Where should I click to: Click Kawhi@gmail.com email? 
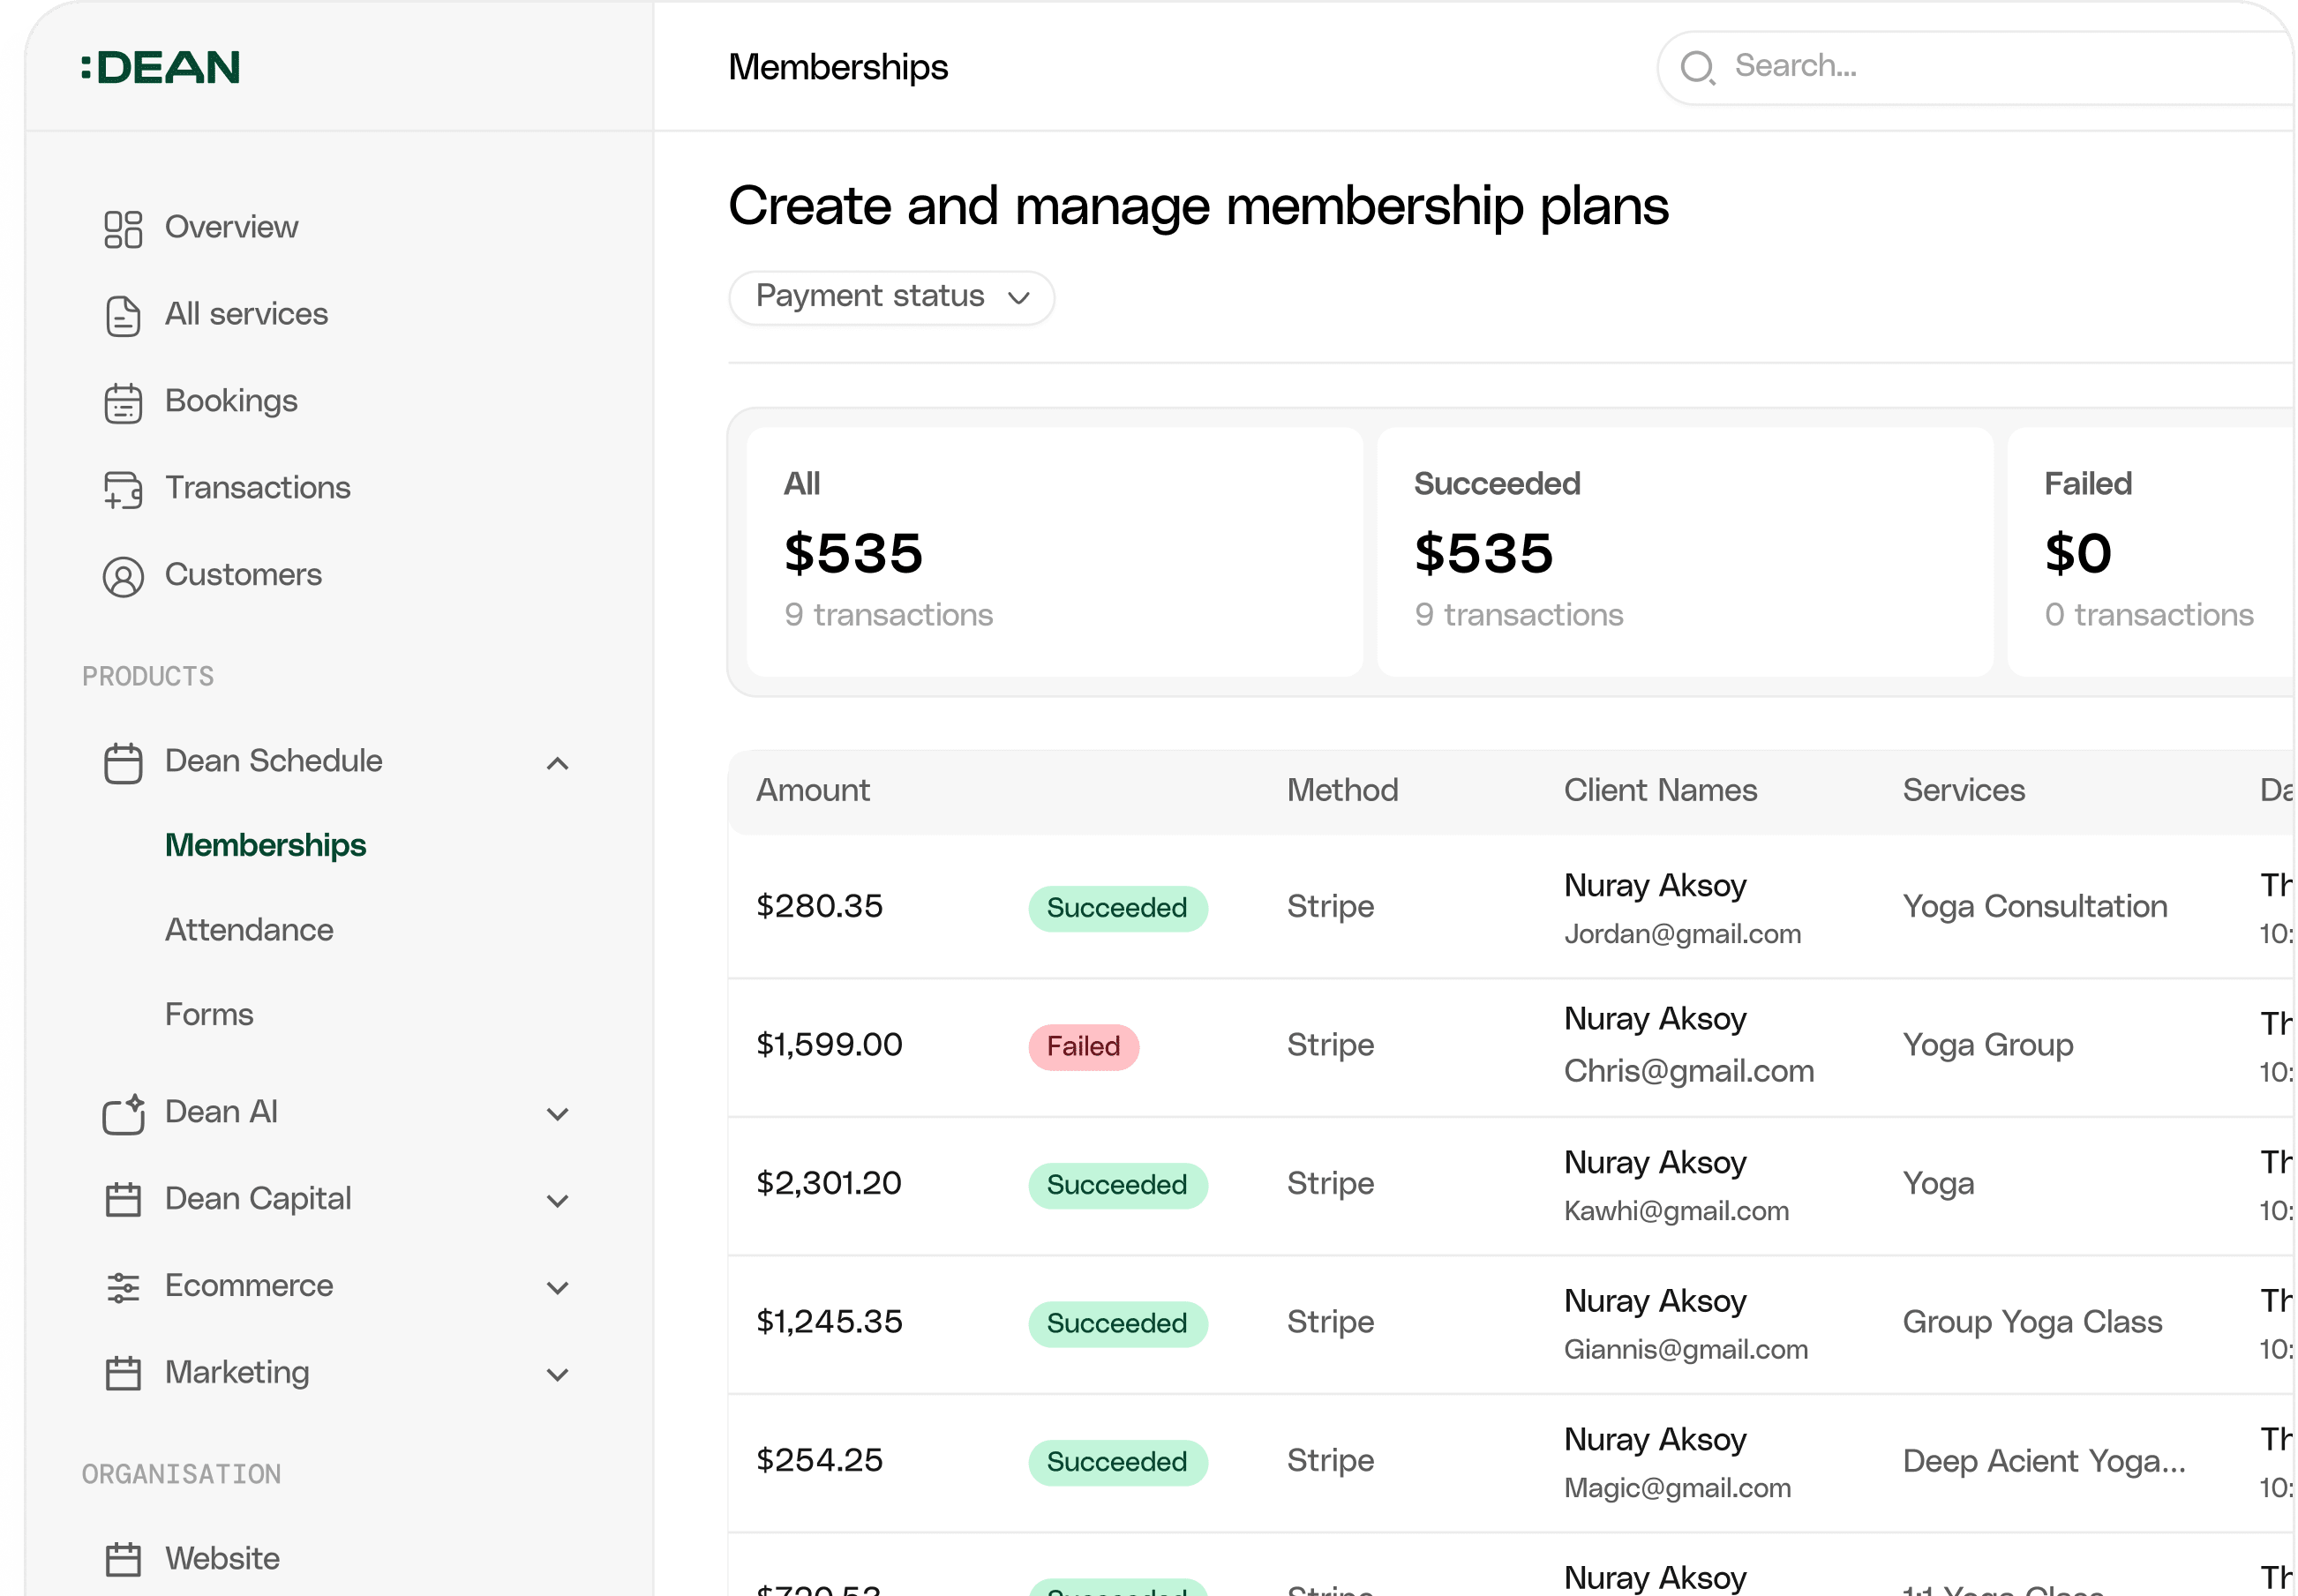pos(1676,1211)
